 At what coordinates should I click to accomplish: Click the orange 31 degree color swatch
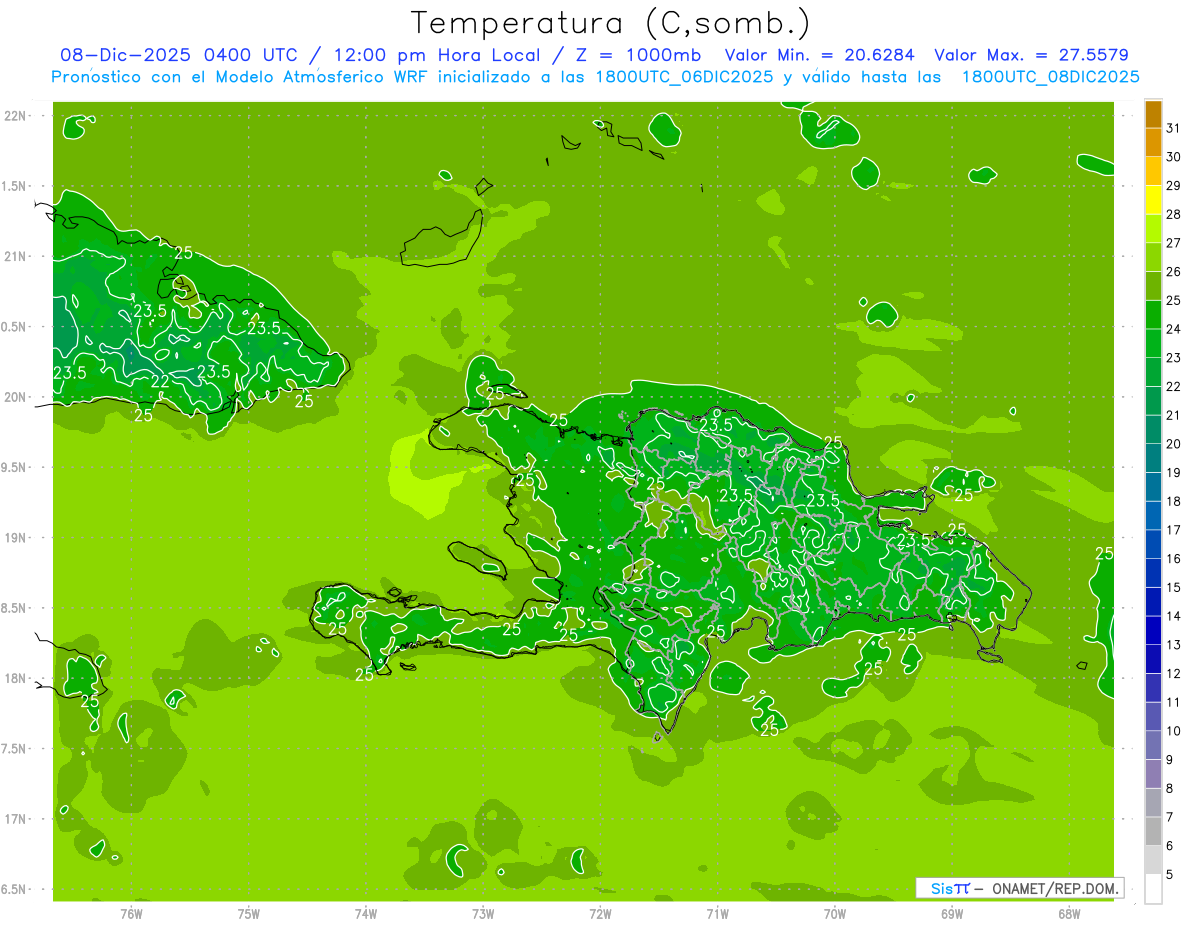tap(1153, 114)
